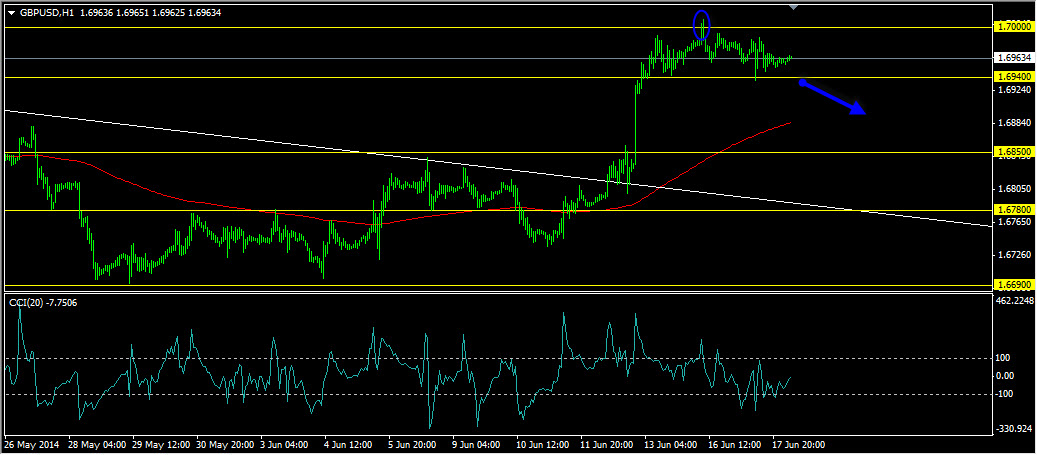Select the cyan CCI indicator line
Viewport: 1037px width, 455px height.
[397, 364]
